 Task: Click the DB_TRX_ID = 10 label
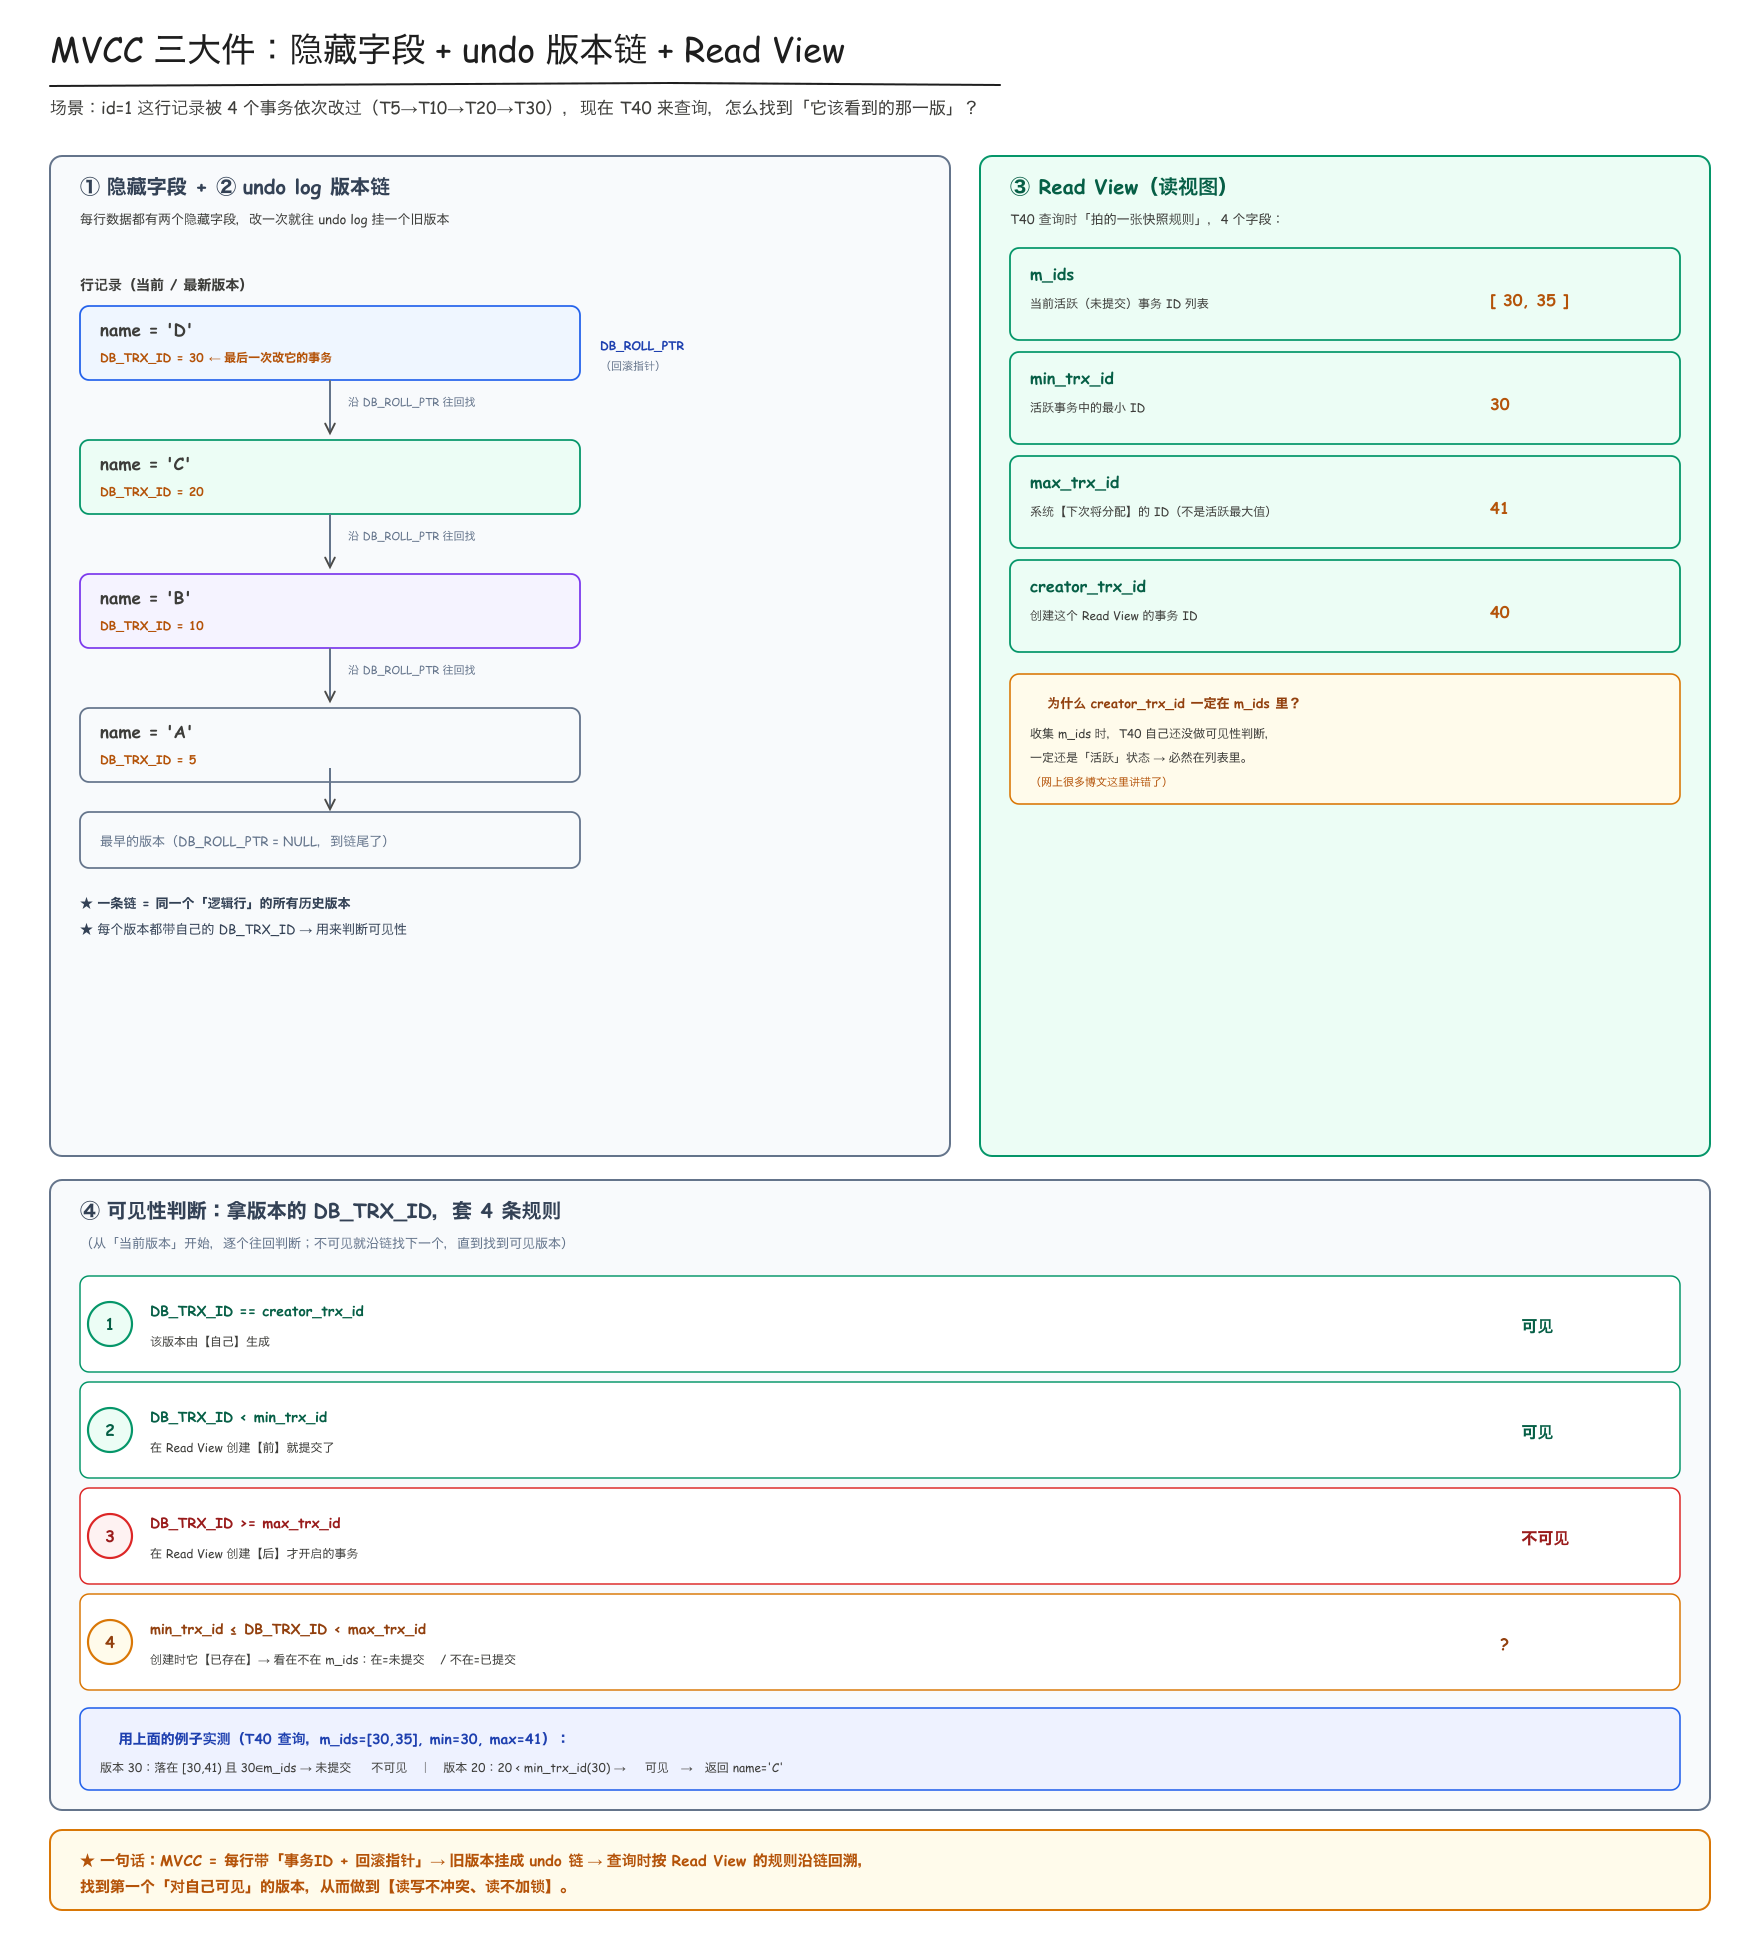pyautogui.click(x=152, y=626)
